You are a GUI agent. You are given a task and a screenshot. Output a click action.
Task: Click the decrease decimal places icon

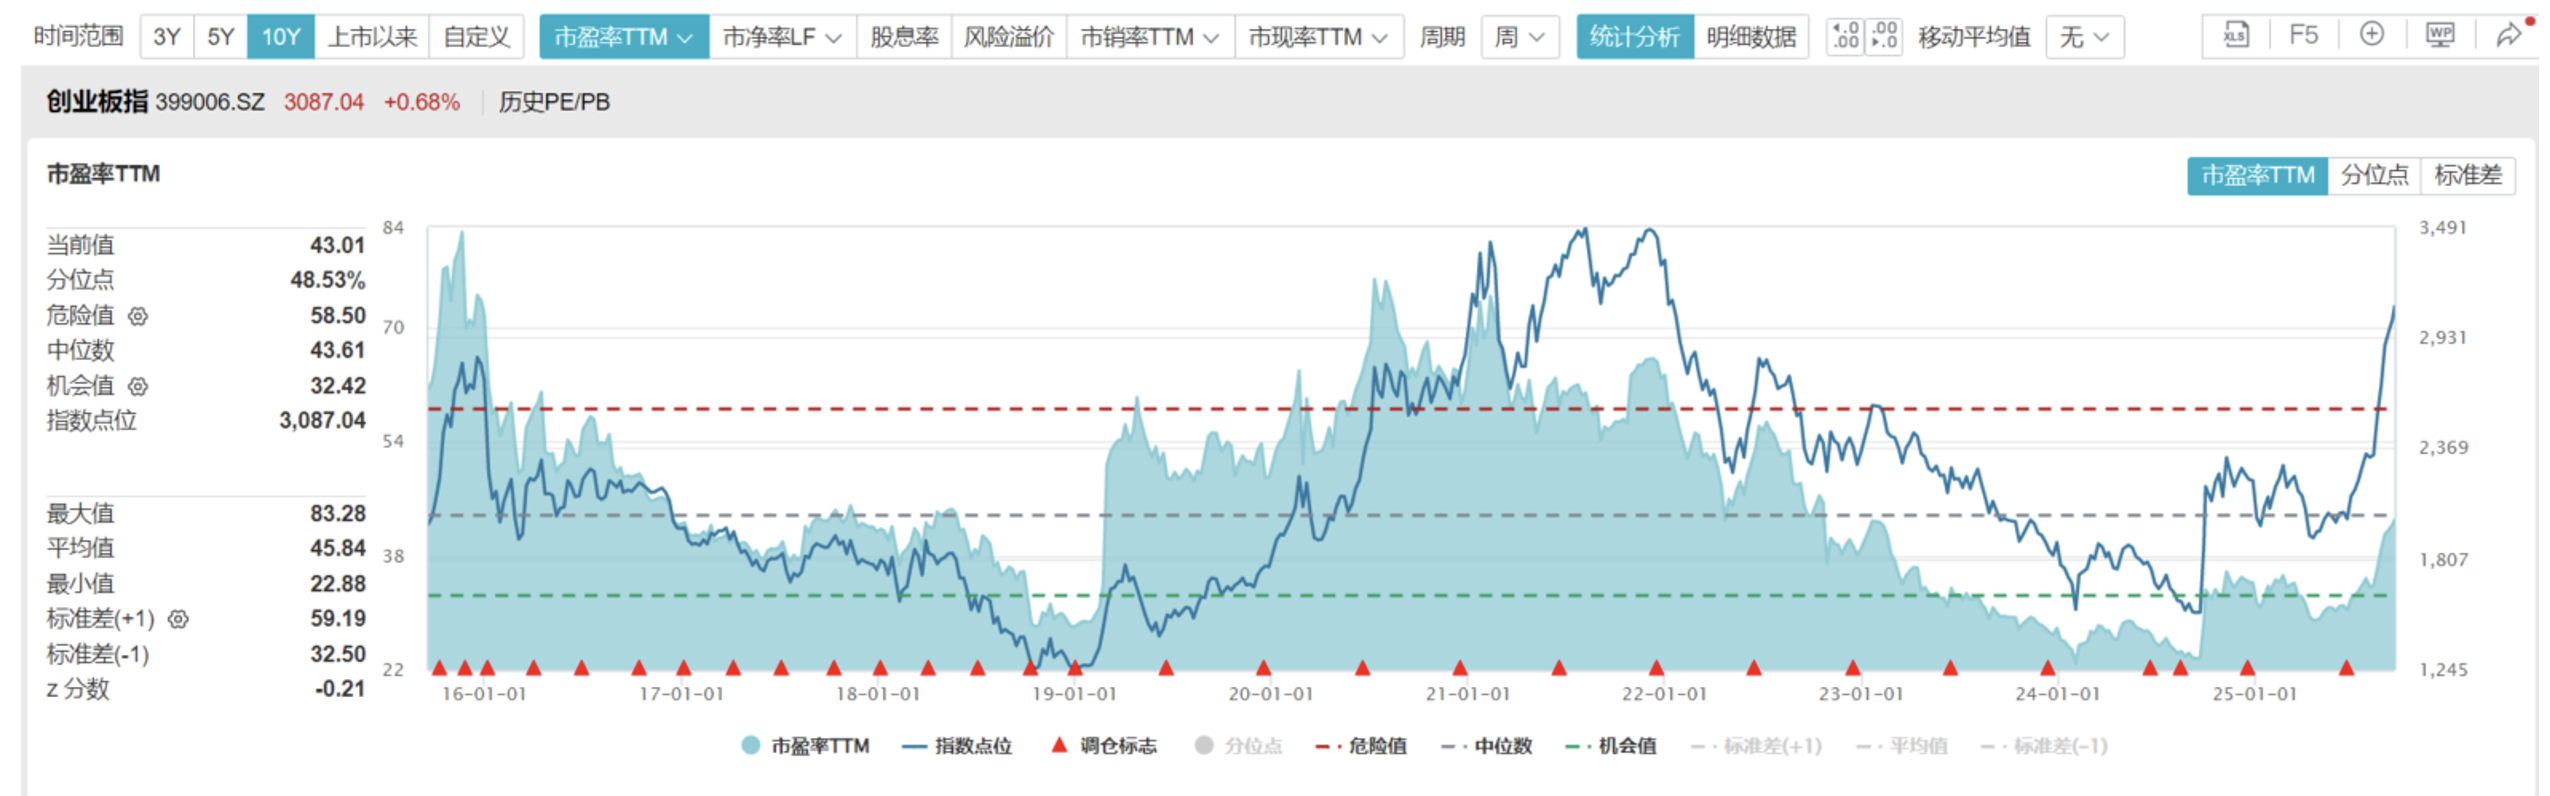click(x=1884, y=37)
